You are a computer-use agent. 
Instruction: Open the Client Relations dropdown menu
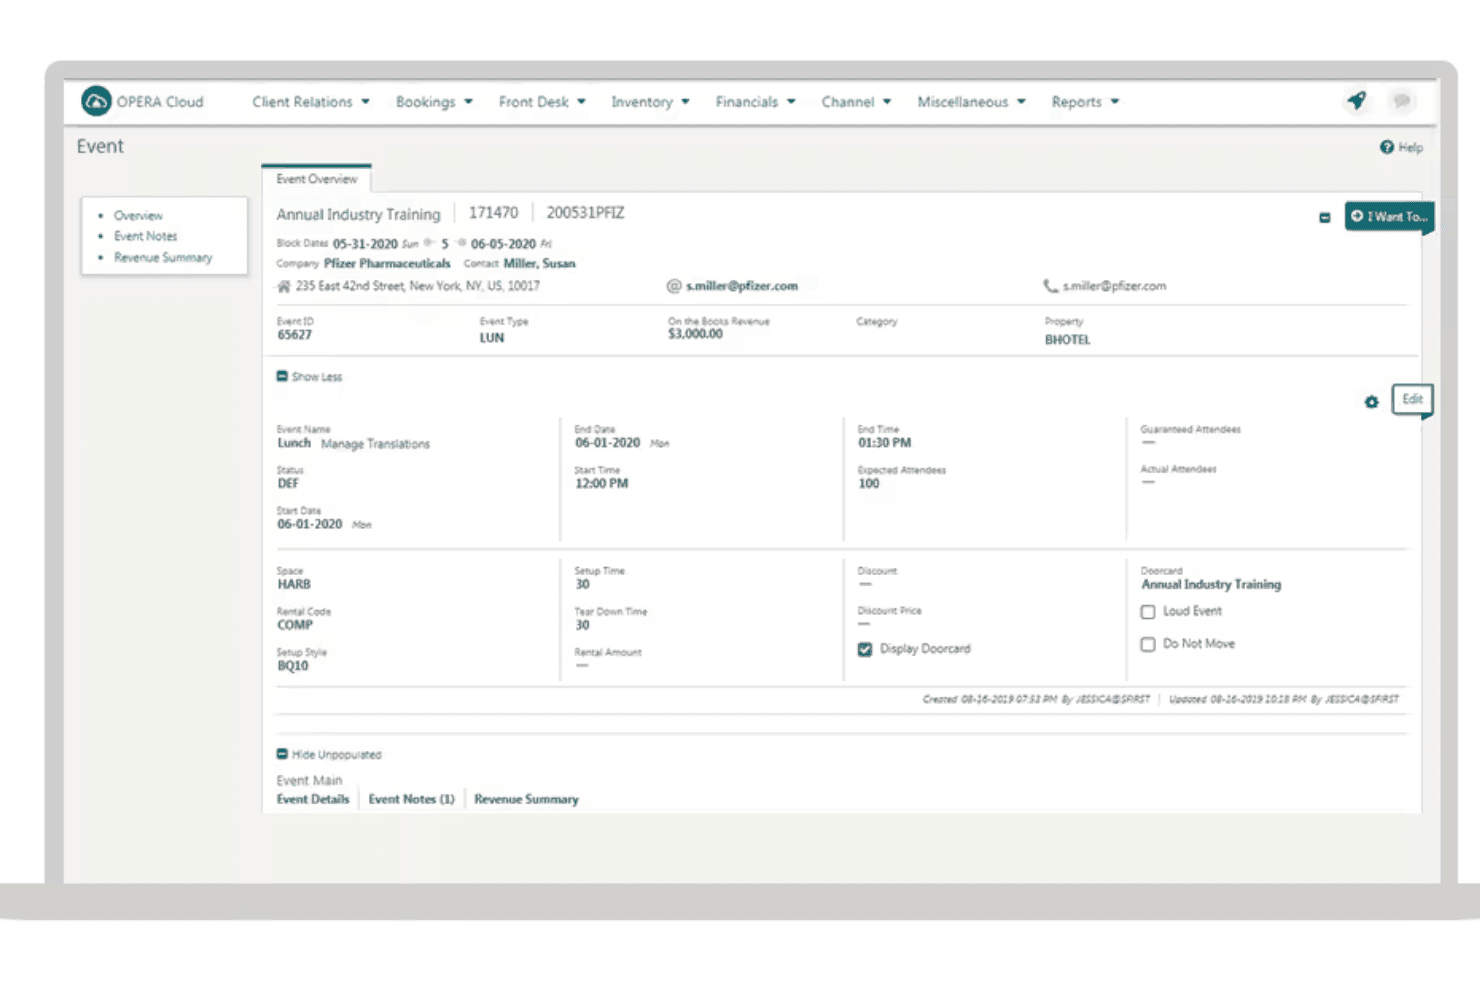point(311,102)
